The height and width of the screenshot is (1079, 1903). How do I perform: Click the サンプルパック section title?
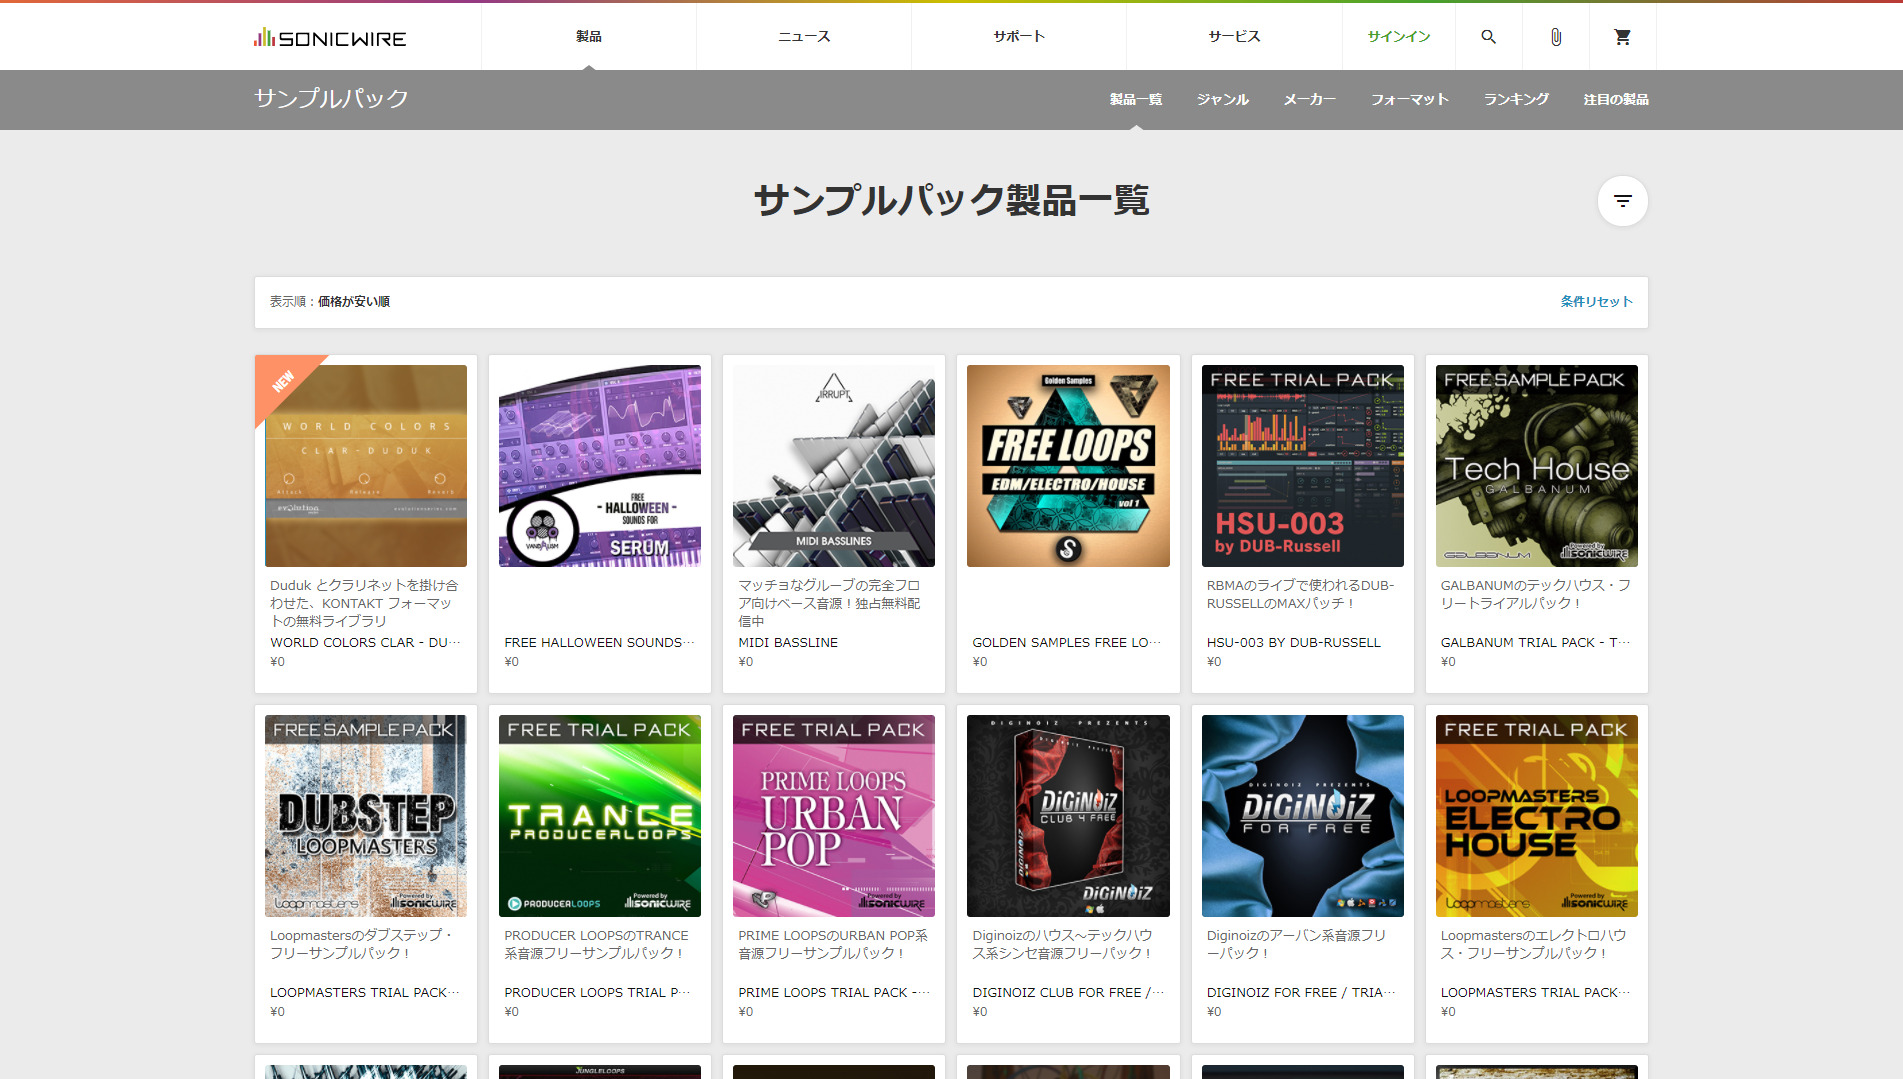331,99
